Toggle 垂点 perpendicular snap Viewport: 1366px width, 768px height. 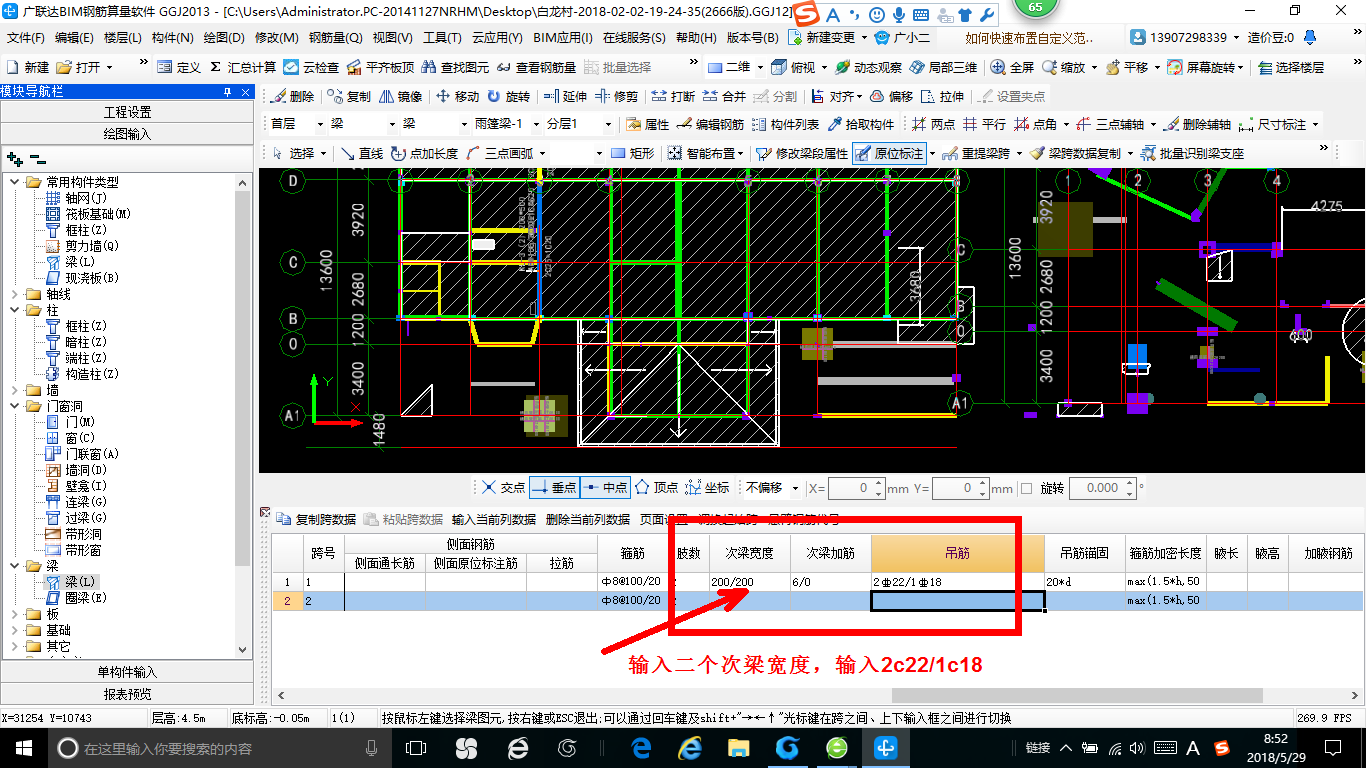coord(554,488)
